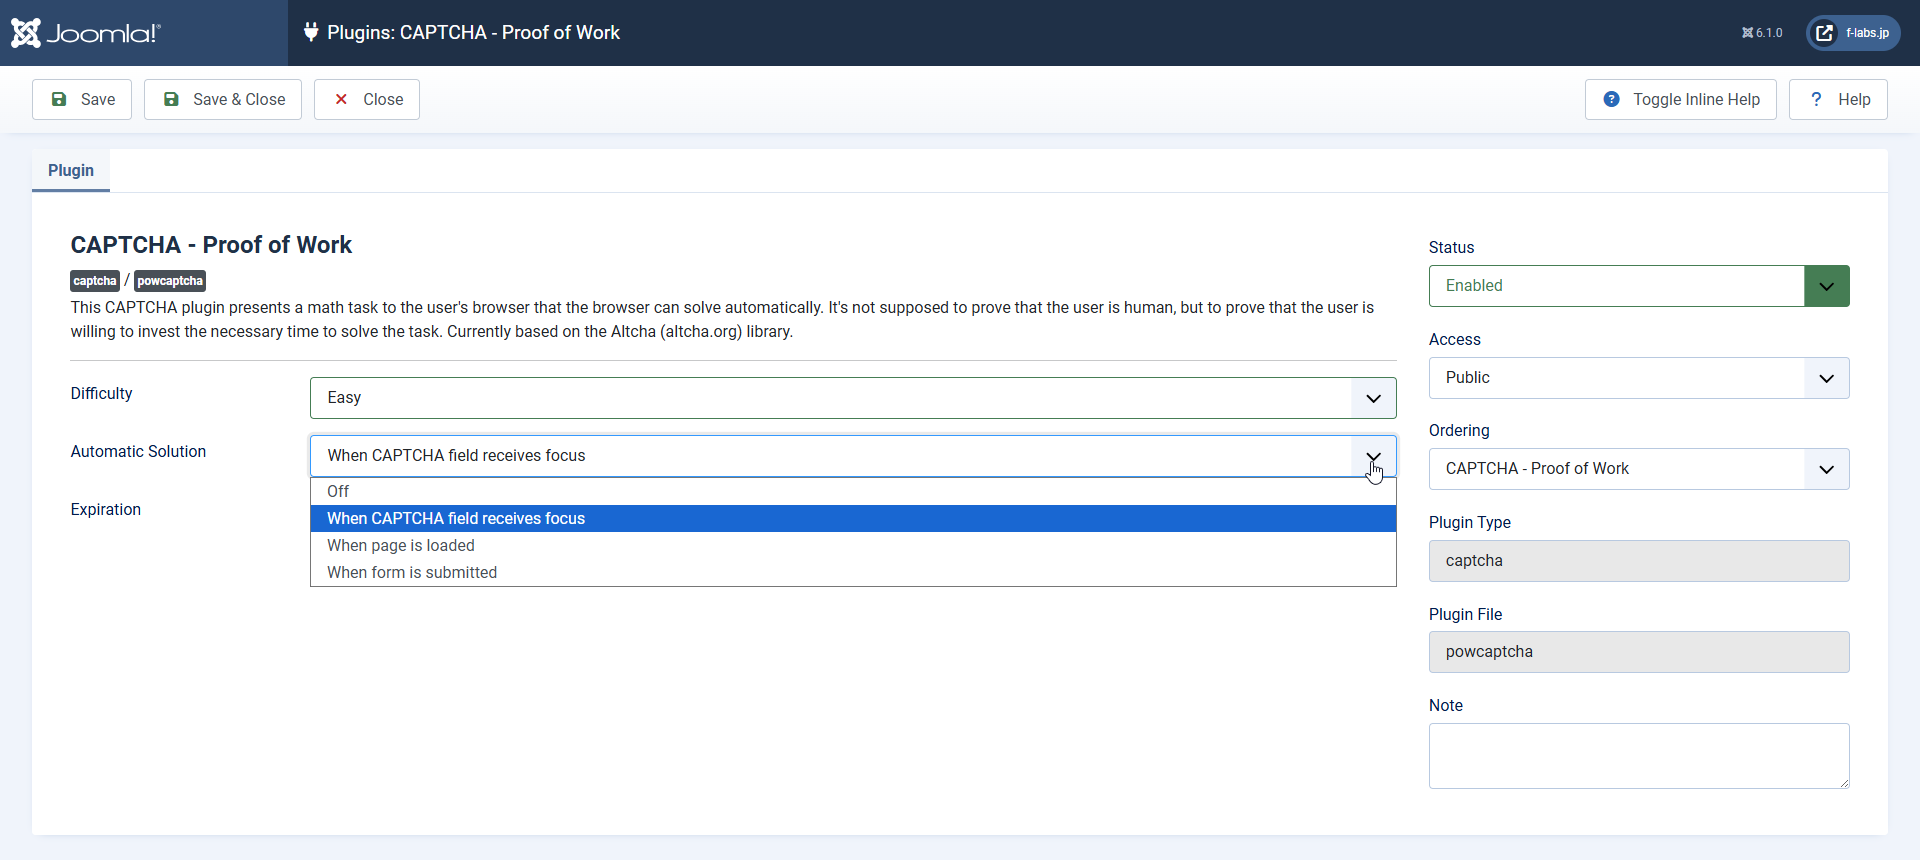Choose When form is submitted option
The height and width of the screenshot is (860, 1920).
point(853,572)
